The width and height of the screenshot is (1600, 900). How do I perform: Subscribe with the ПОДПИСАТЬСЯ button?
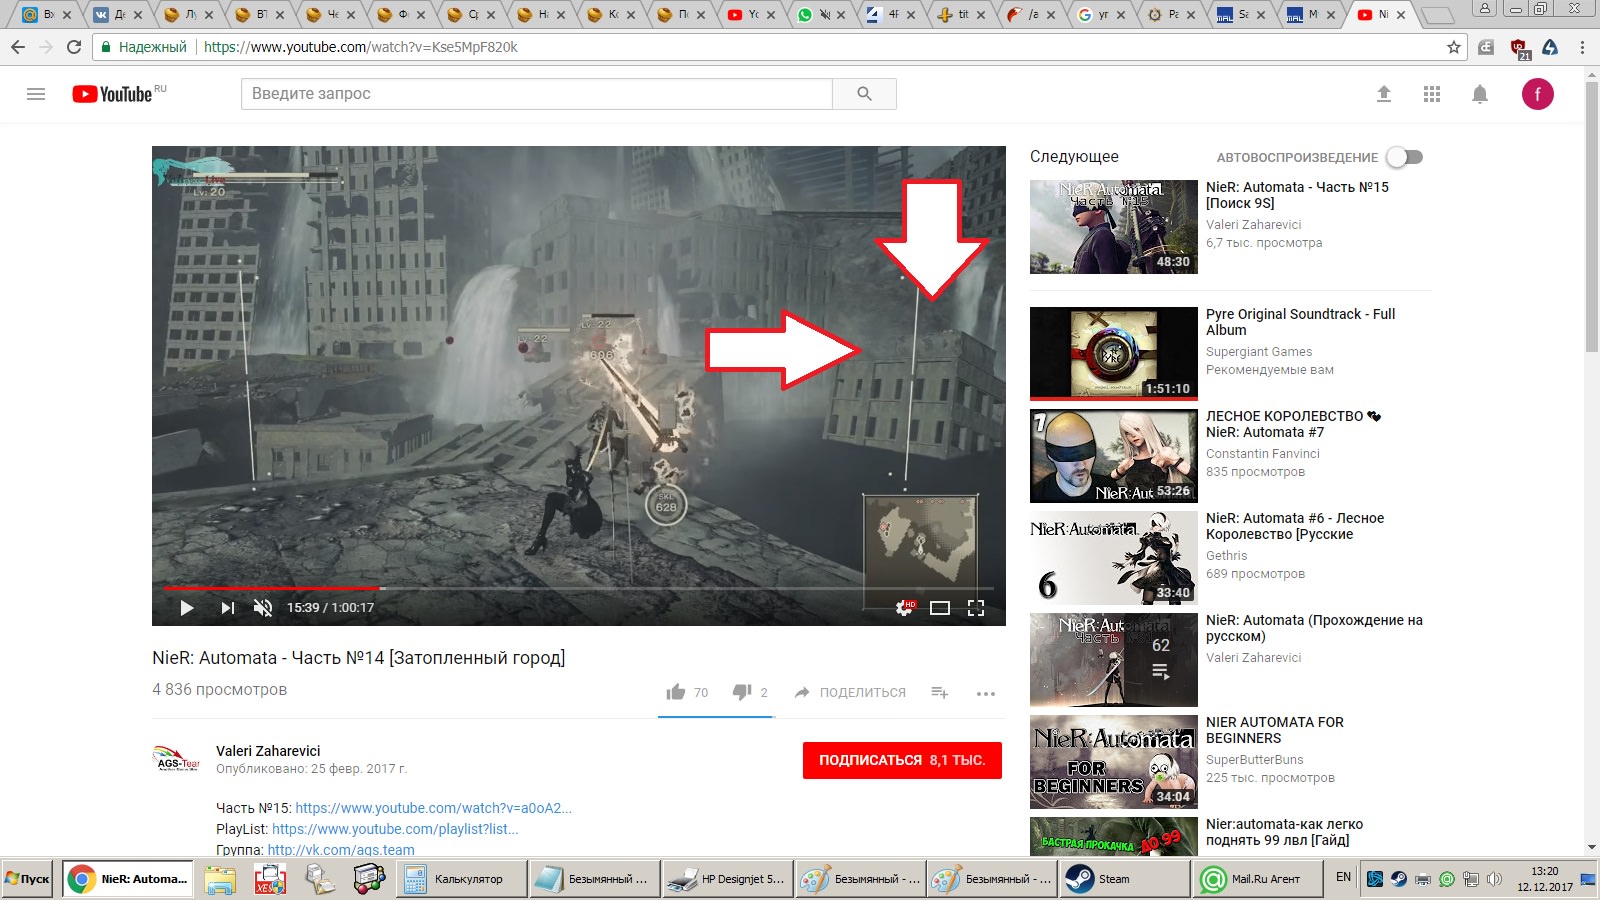[x=902, y=760]
